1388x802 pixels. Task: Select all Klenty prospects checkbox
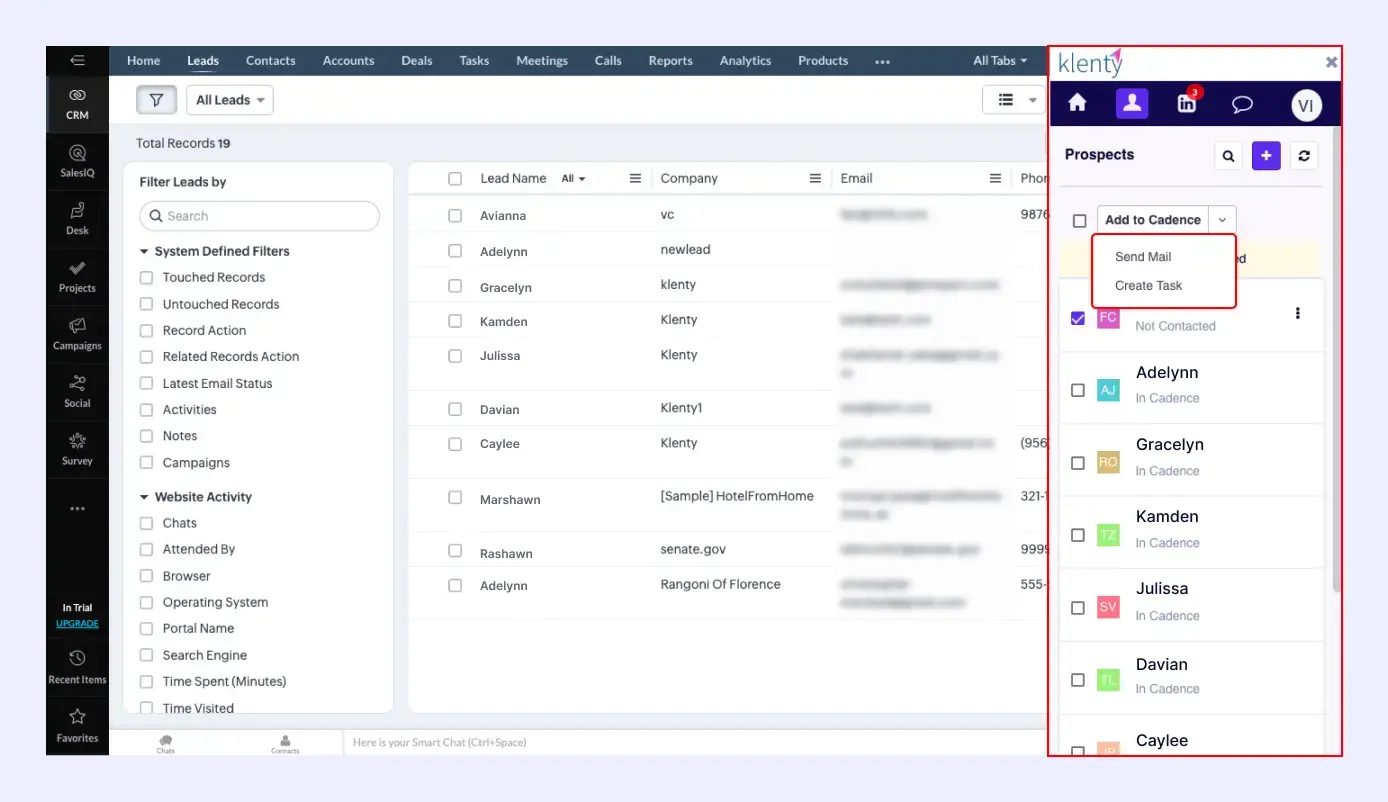pyautogui.click(x=1079, y=220)
